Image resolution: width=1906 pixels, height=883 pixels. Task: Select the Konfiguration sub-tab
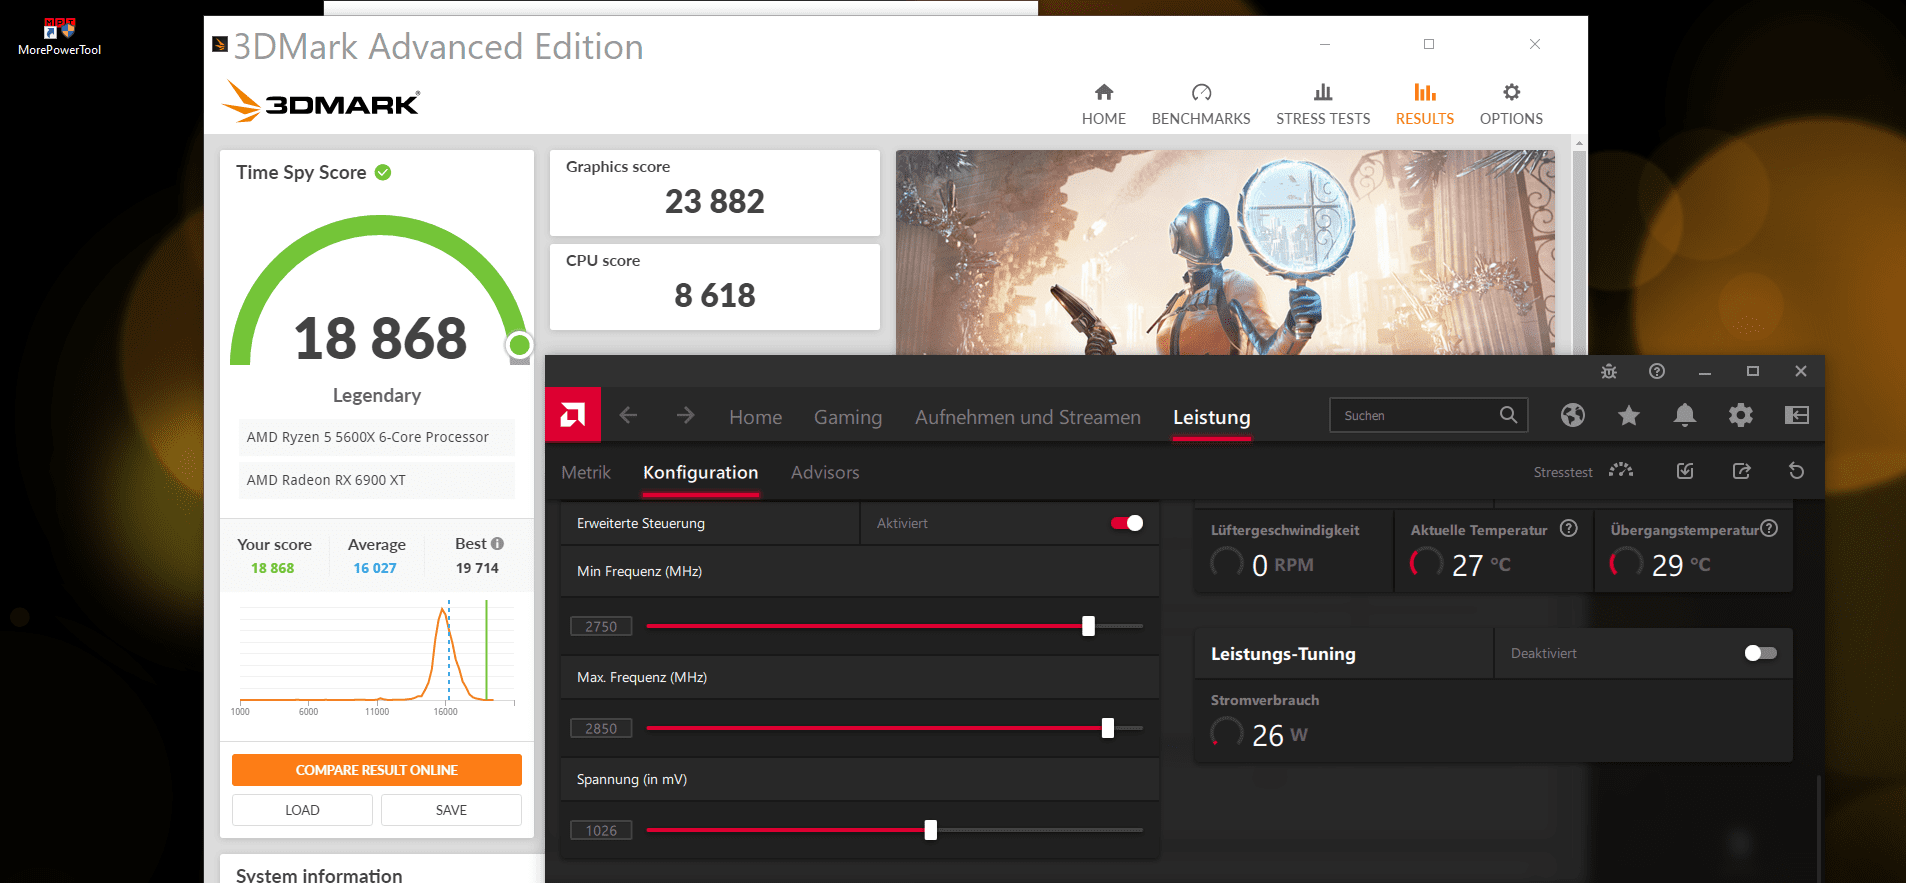[700, 472]
